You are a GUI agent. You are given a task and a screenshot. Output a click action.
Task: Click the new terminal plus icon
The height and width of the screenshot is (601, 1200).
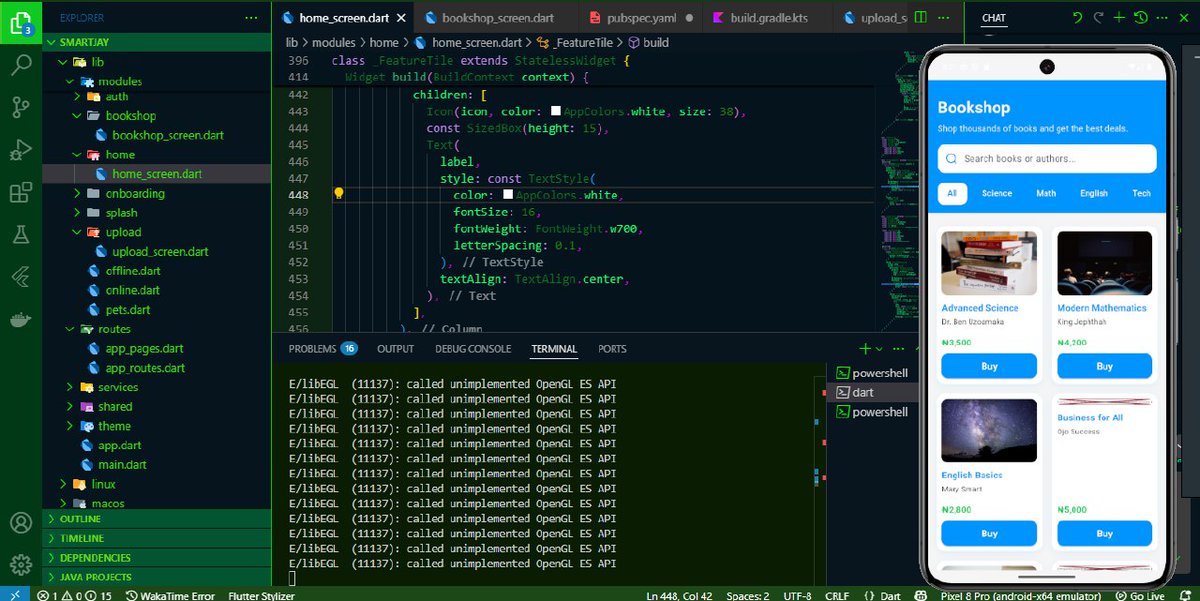point(865,349)
